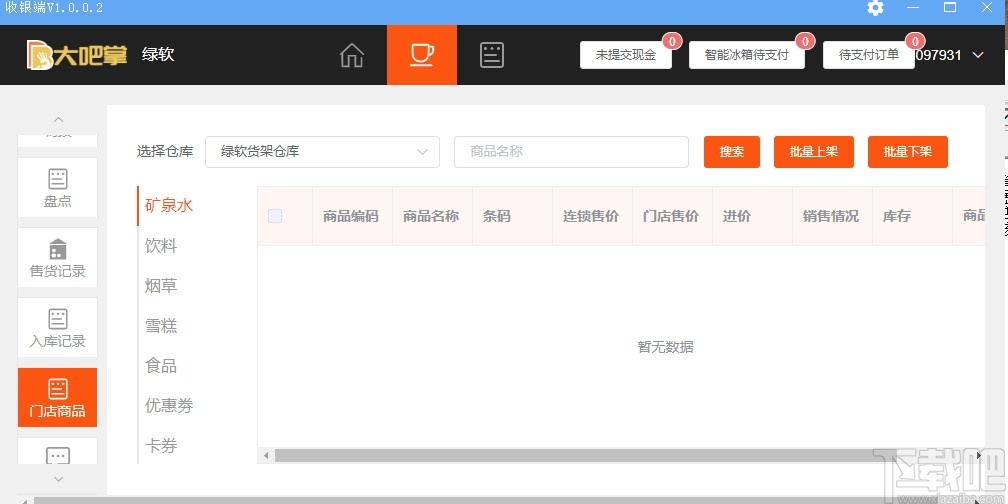Click the 批量上架 button
Screen dimensions: 1008x504
[814, 152]
